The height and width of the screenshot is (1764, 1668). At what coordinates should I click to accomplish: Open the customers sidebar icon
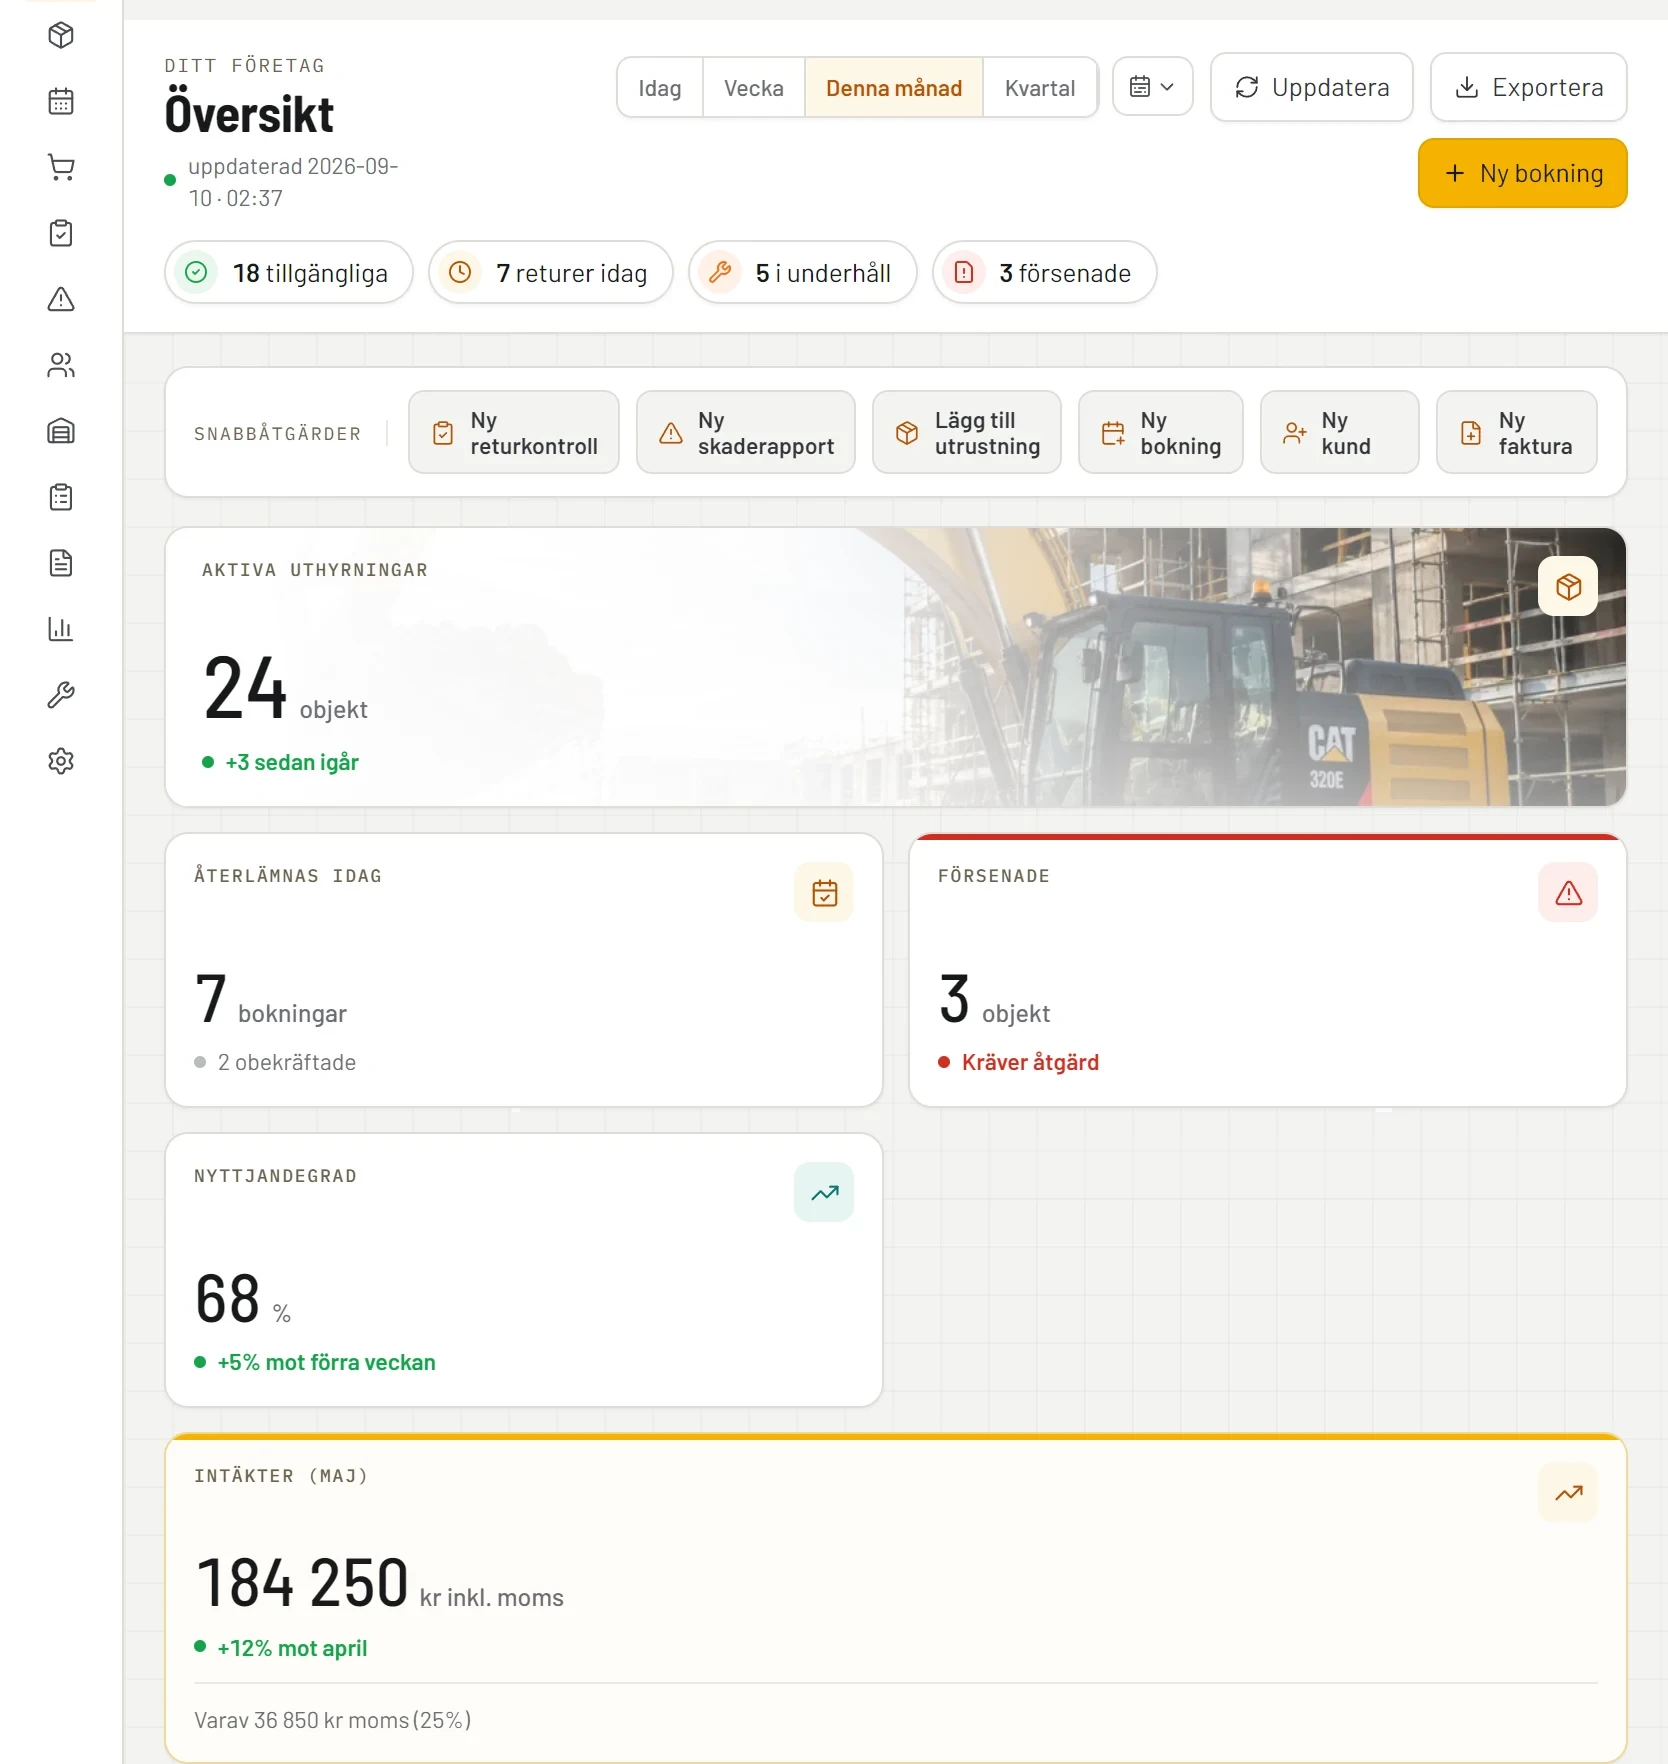(61, 366)
